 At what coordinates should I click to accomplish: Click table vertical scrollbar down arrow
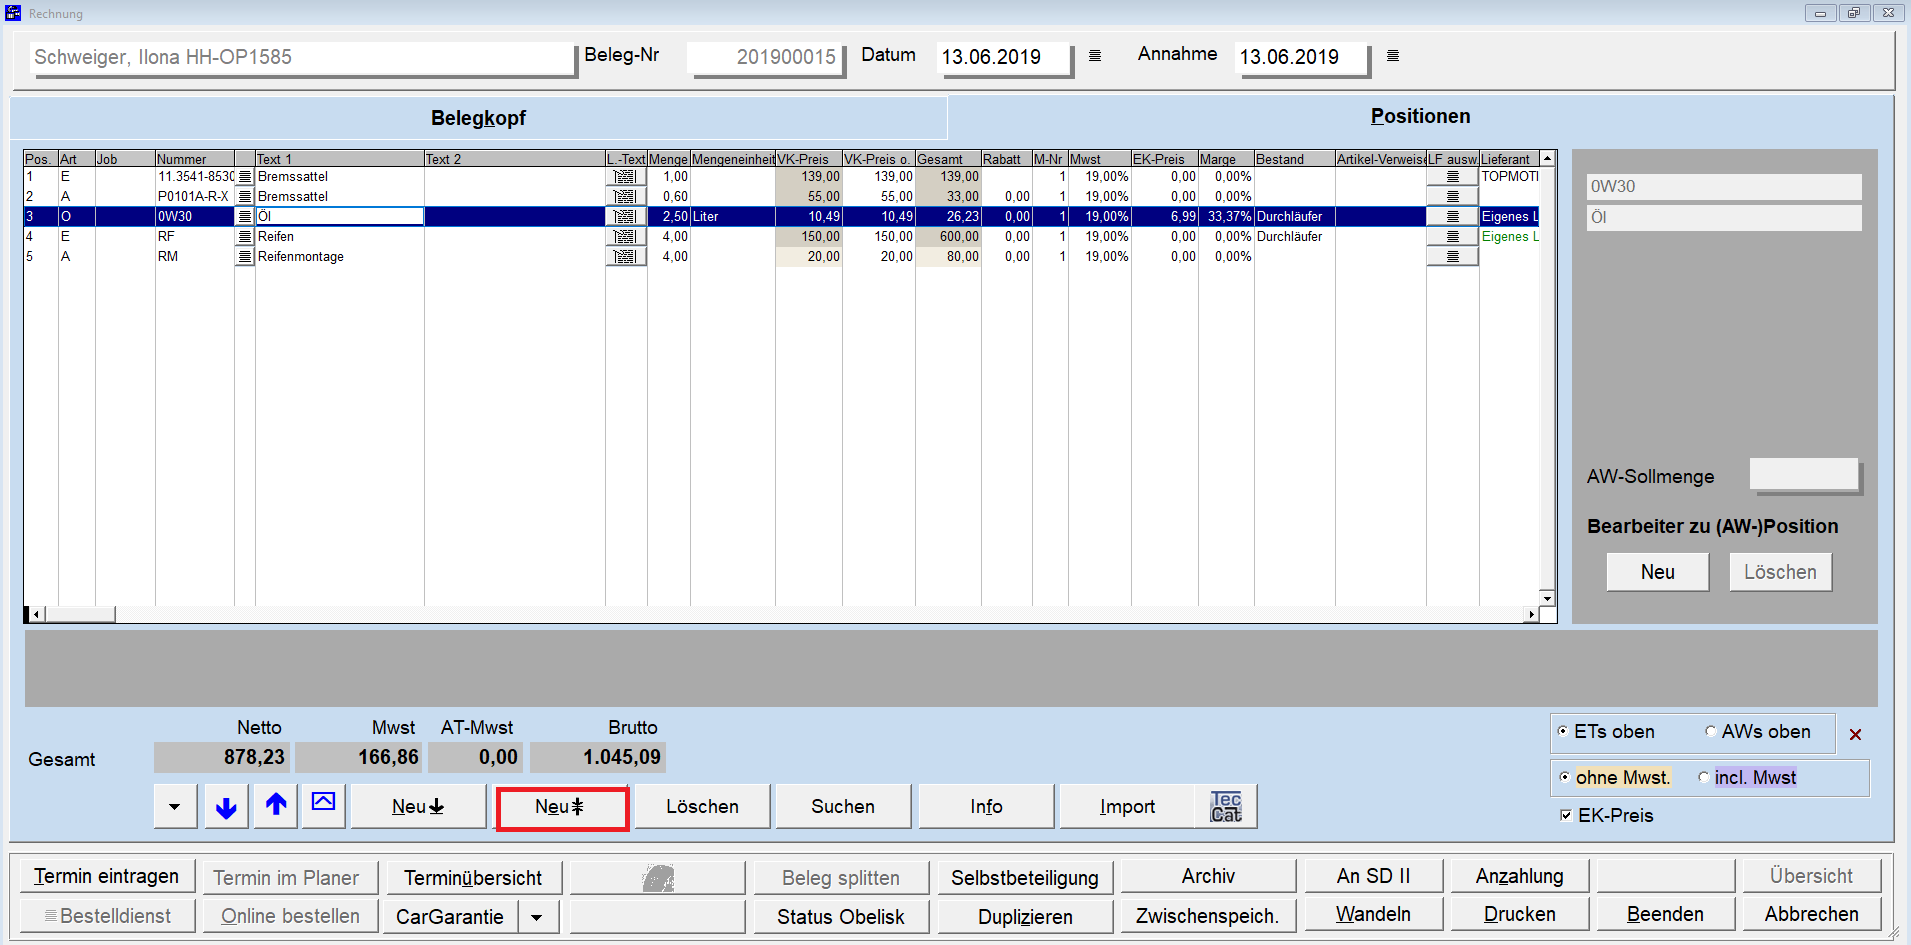click(x=1547, y=598)
